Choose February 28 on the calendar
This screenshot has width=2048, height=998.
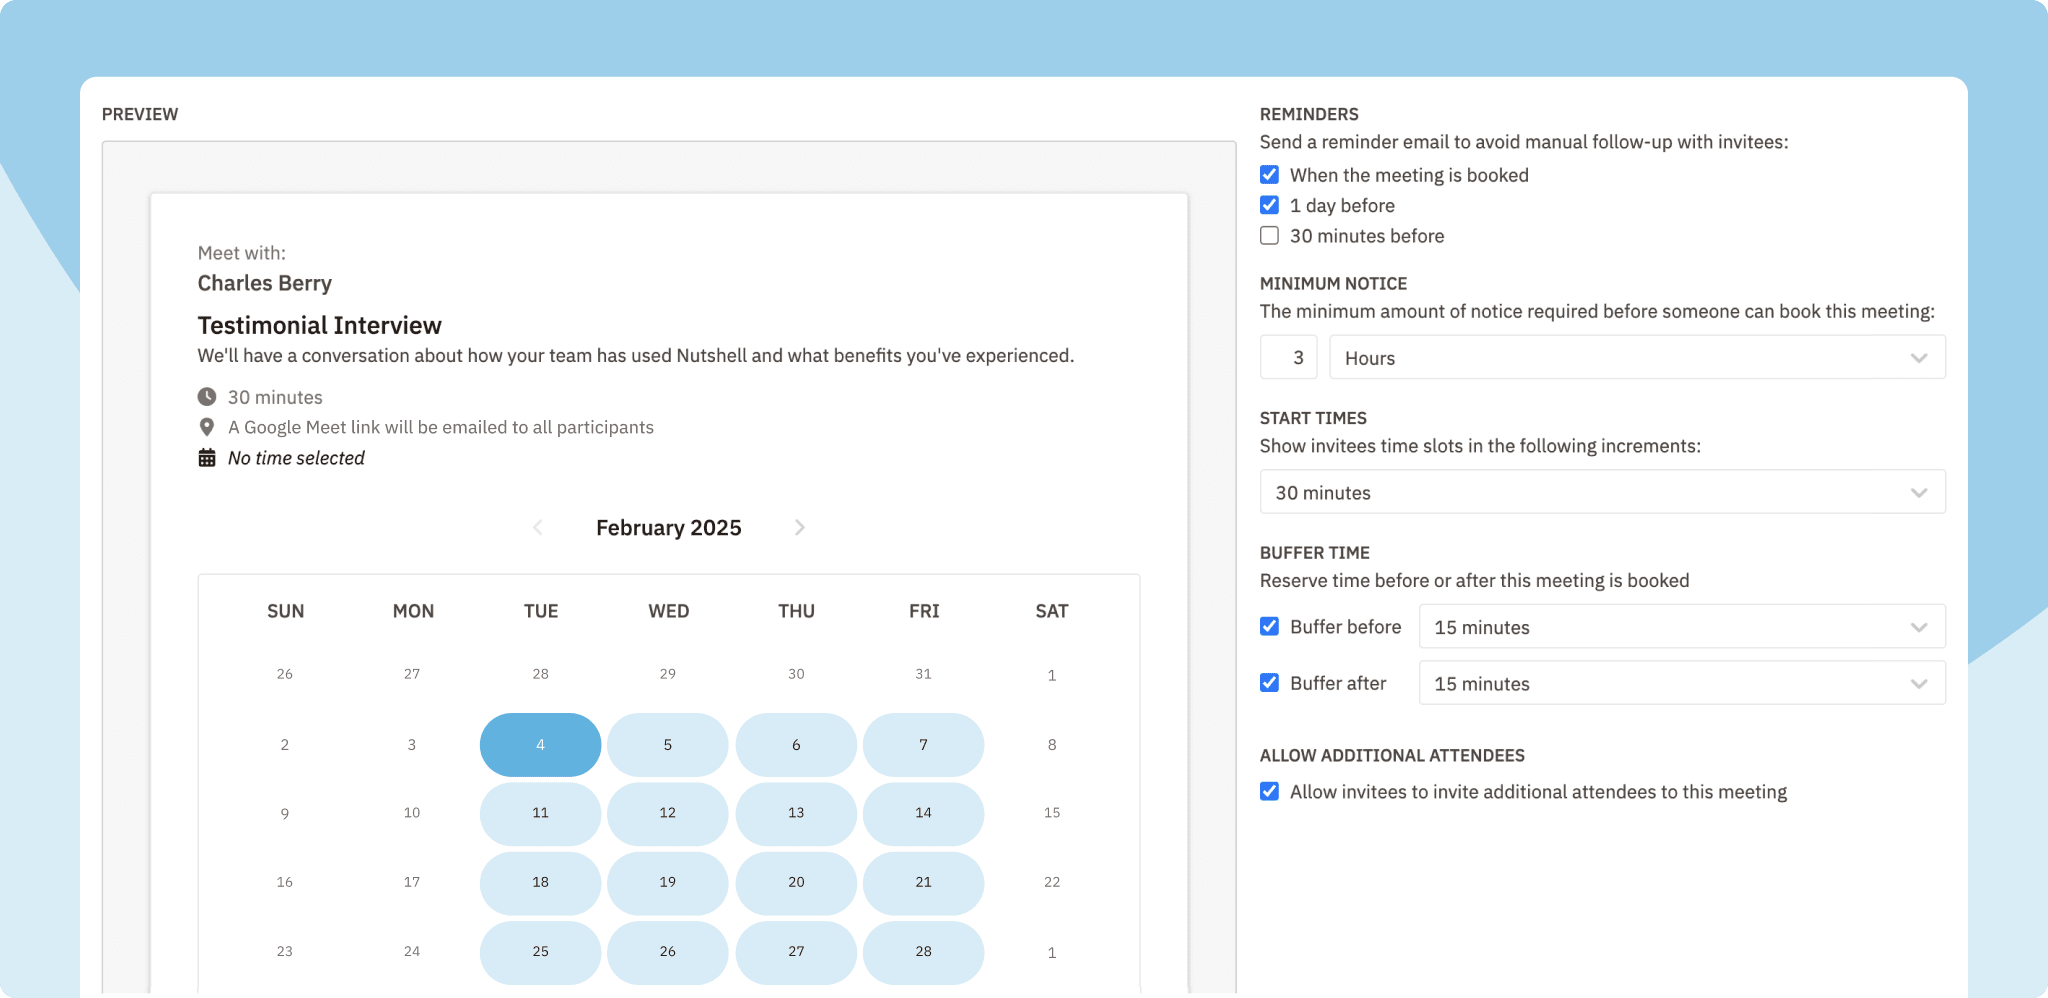click(923, 952)
